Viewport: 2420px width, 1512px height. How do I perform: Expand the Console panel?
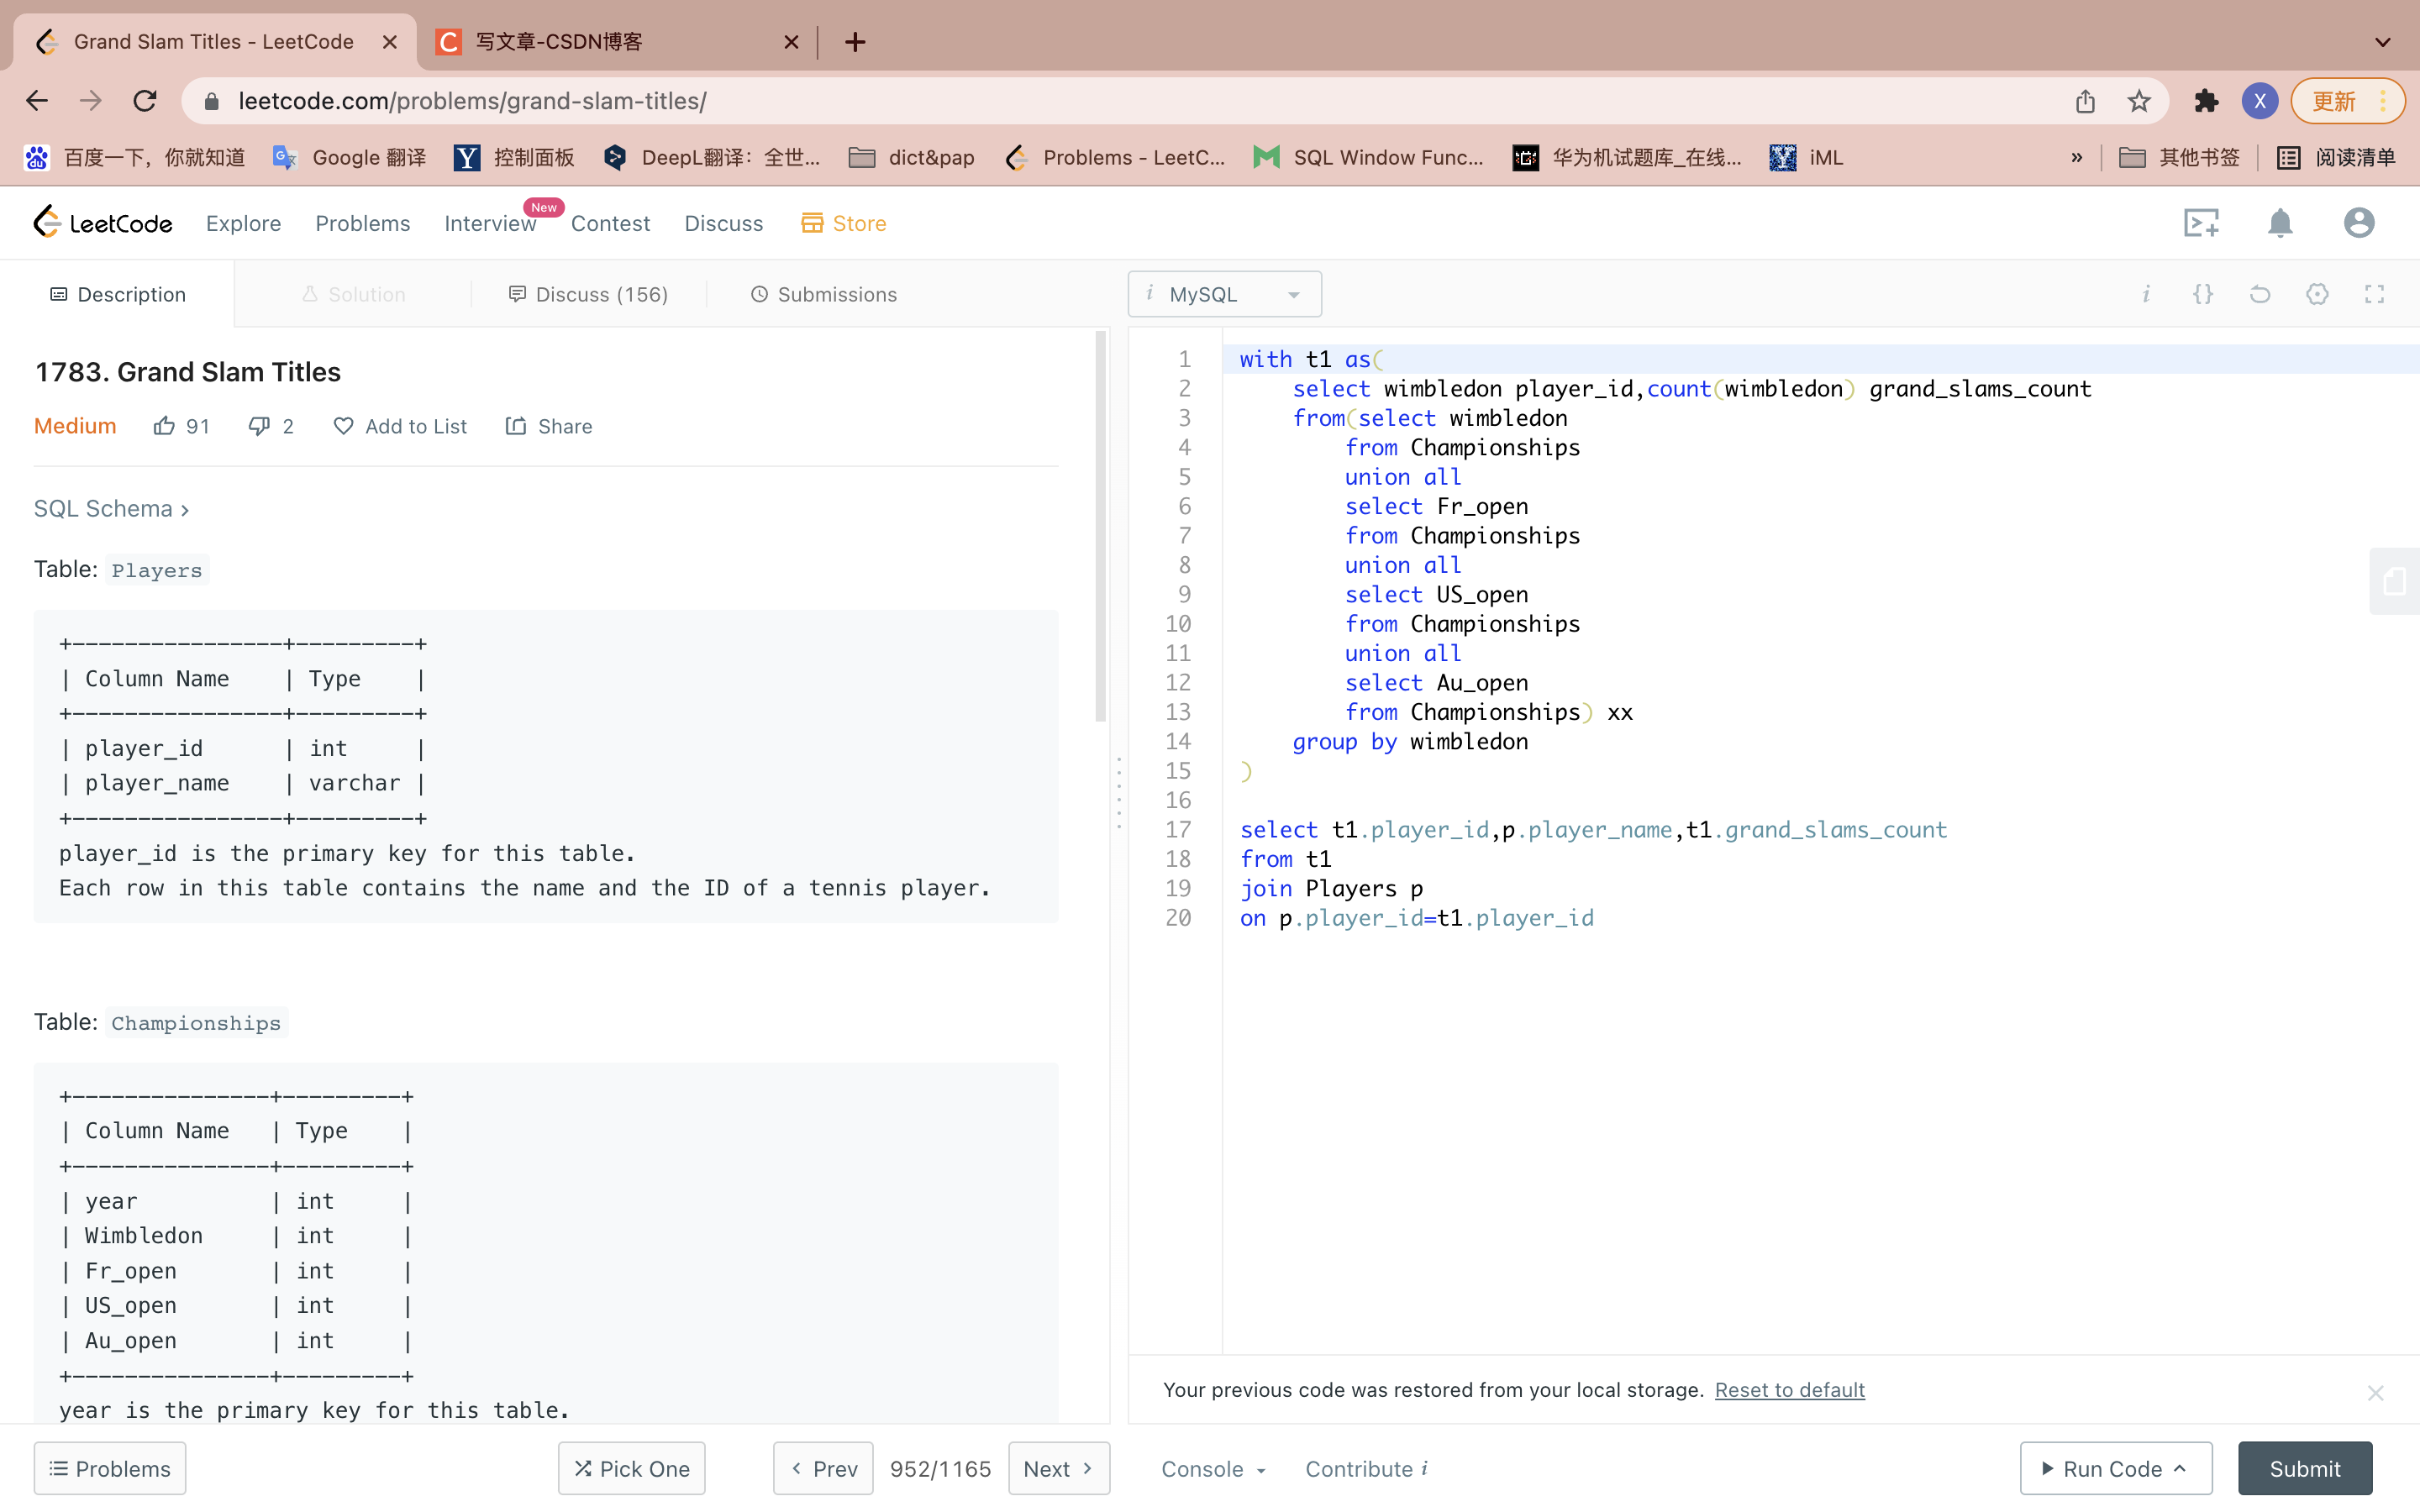coord(1213,1468)
